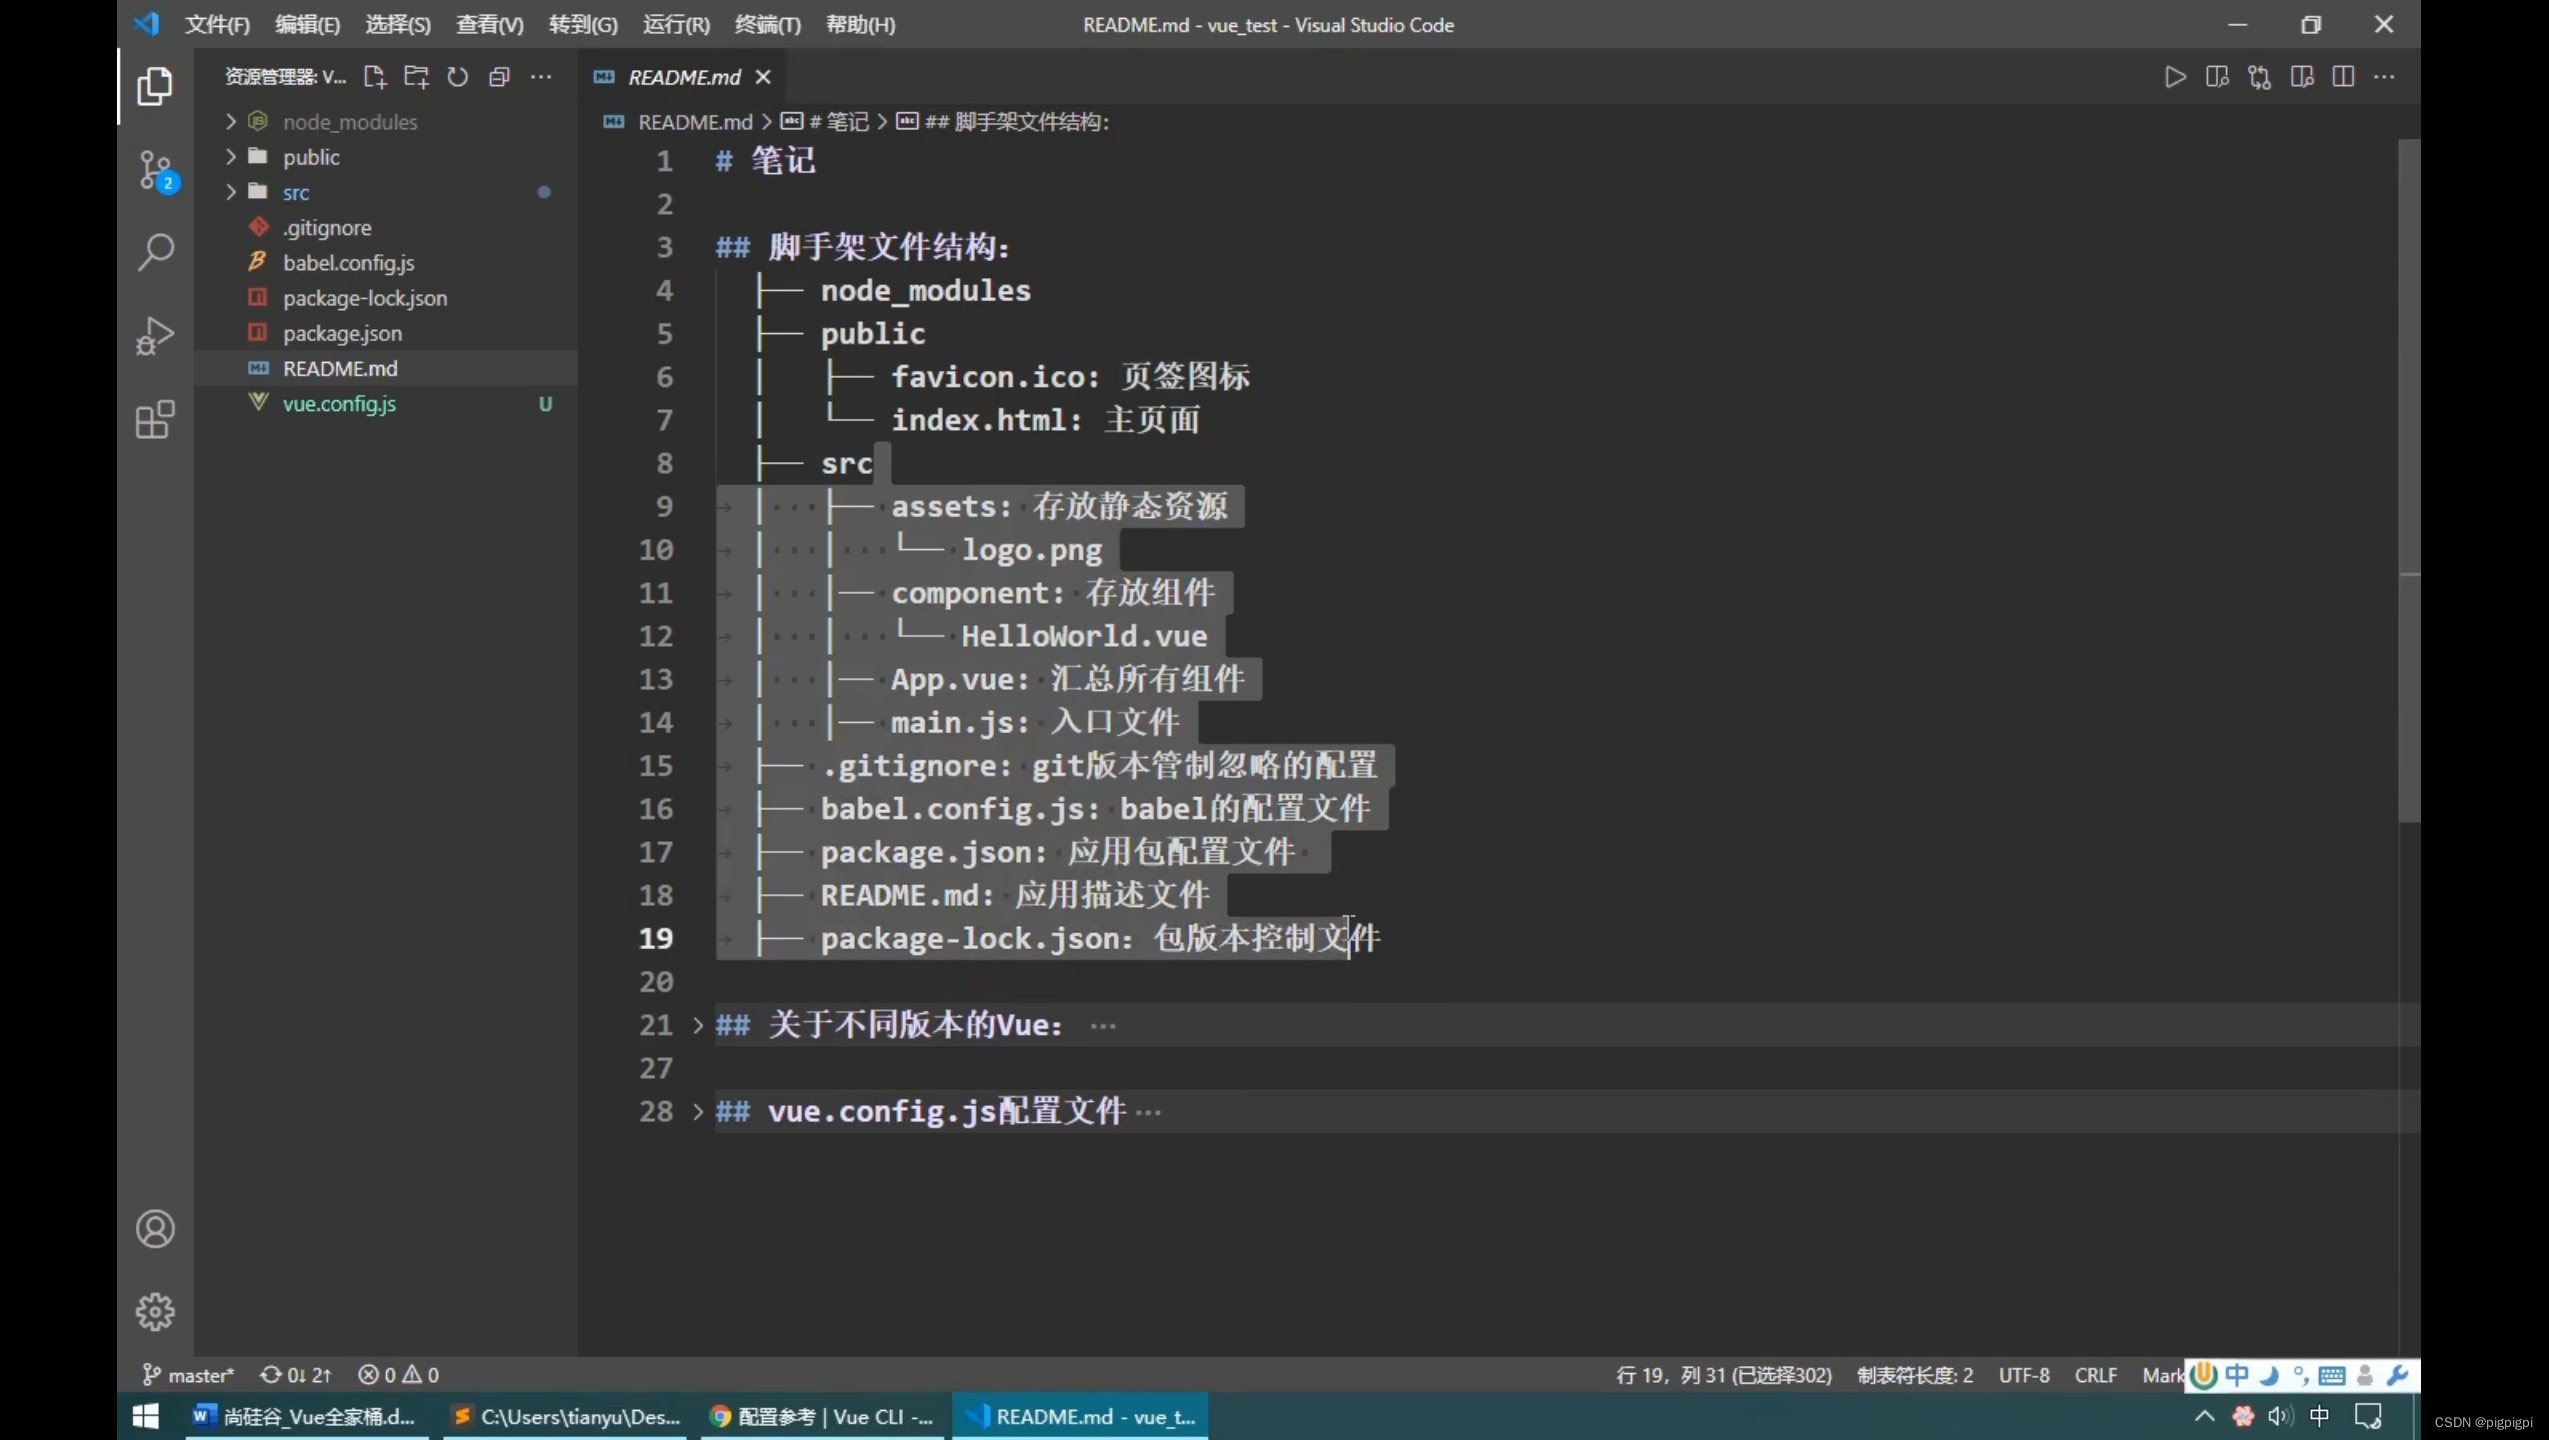This screenshot has height=1440, width=2549.
Task: Change CRLF end of line sequence
Action: (x=2095, y=1375)
